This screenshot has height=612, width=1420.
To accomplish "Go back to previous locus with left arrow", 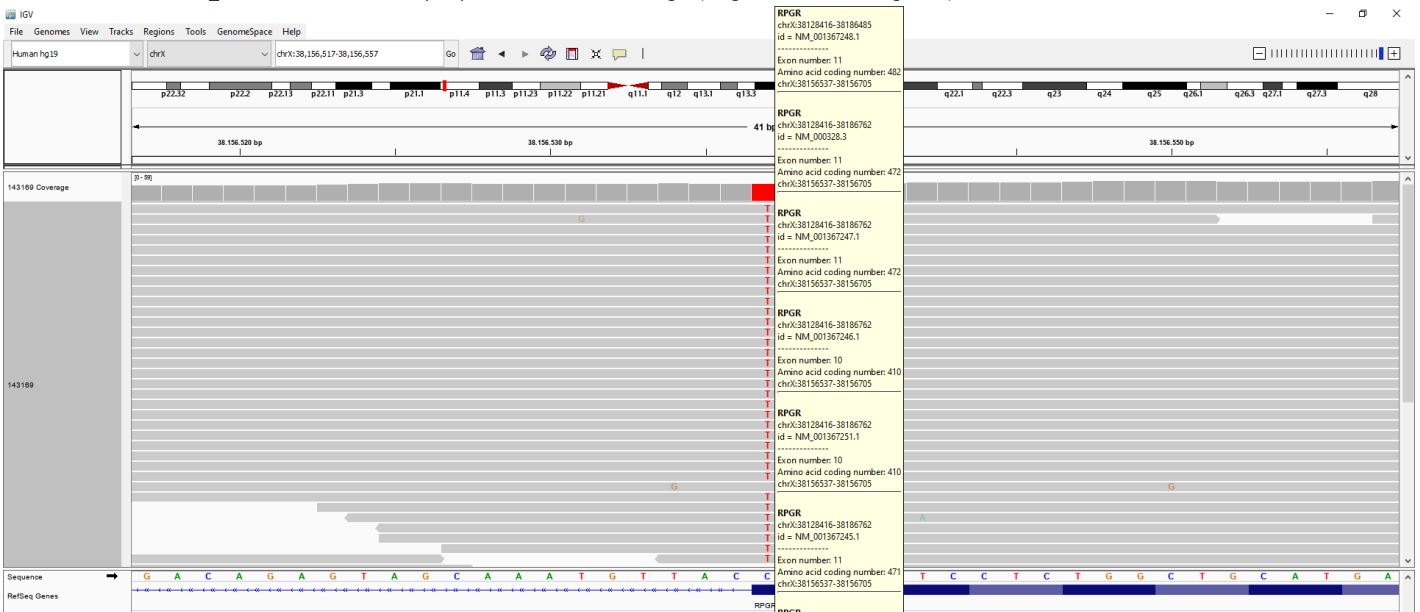I will (x=505, y=53).
